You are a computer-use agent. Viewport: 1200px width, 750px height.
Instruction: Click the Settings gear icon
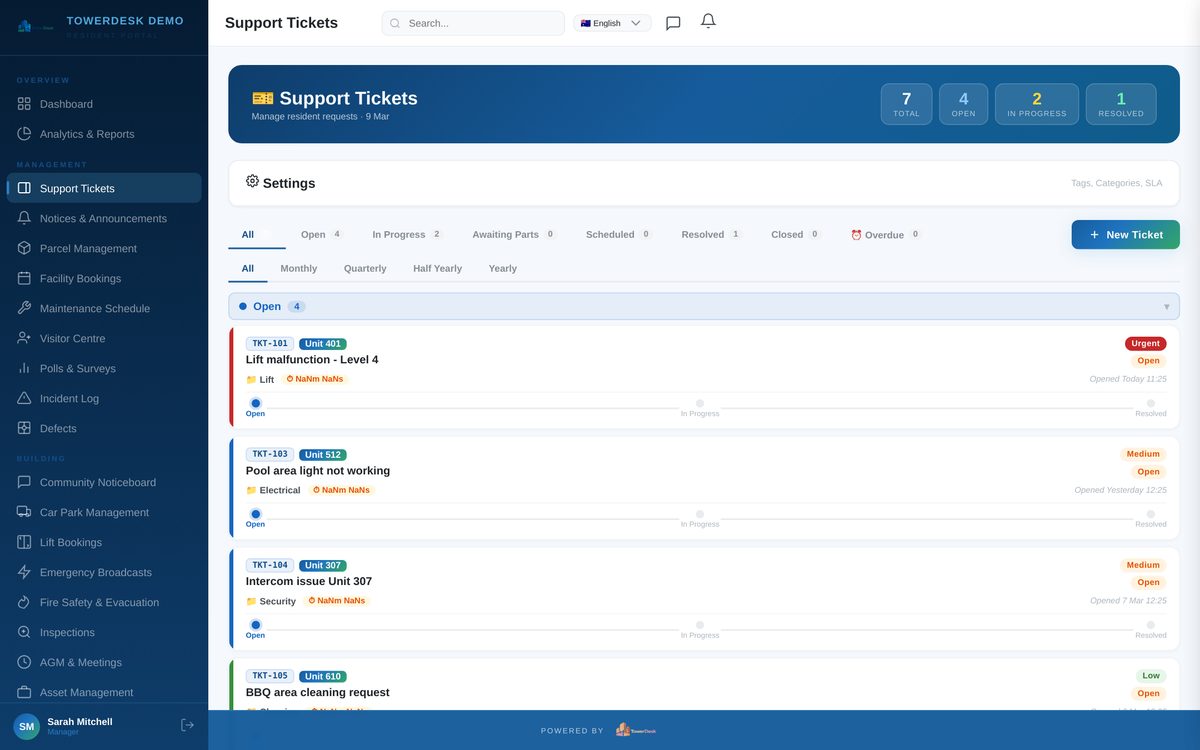[x=252, y=181]
